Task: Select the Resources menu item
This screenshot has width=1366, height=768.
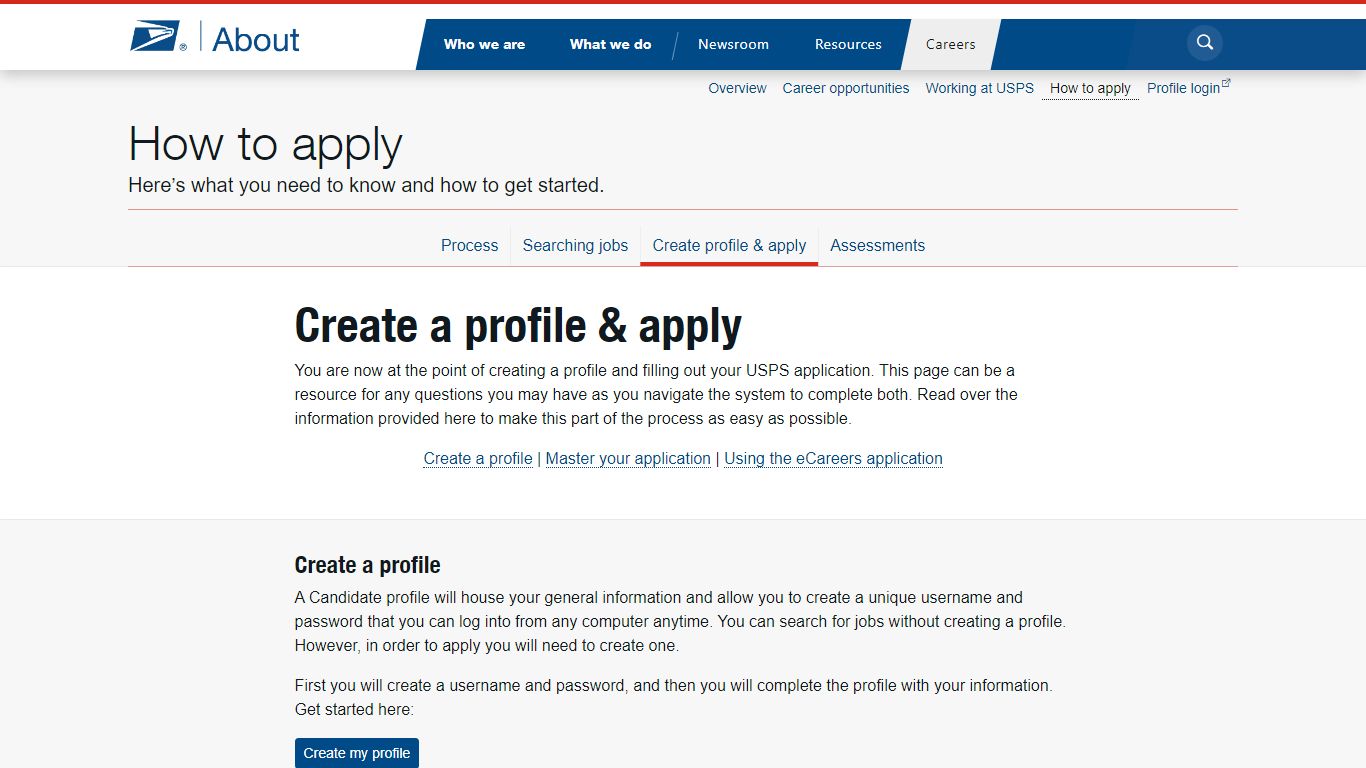Action: (847, 44)
